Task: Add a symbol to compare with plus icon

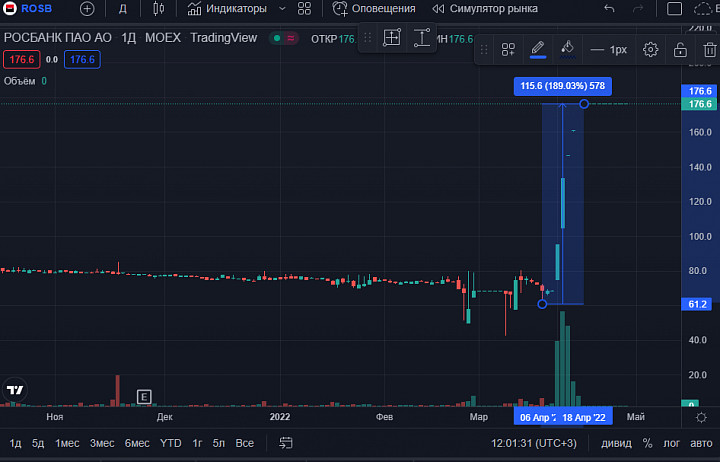Action: (x=87, y=8)
